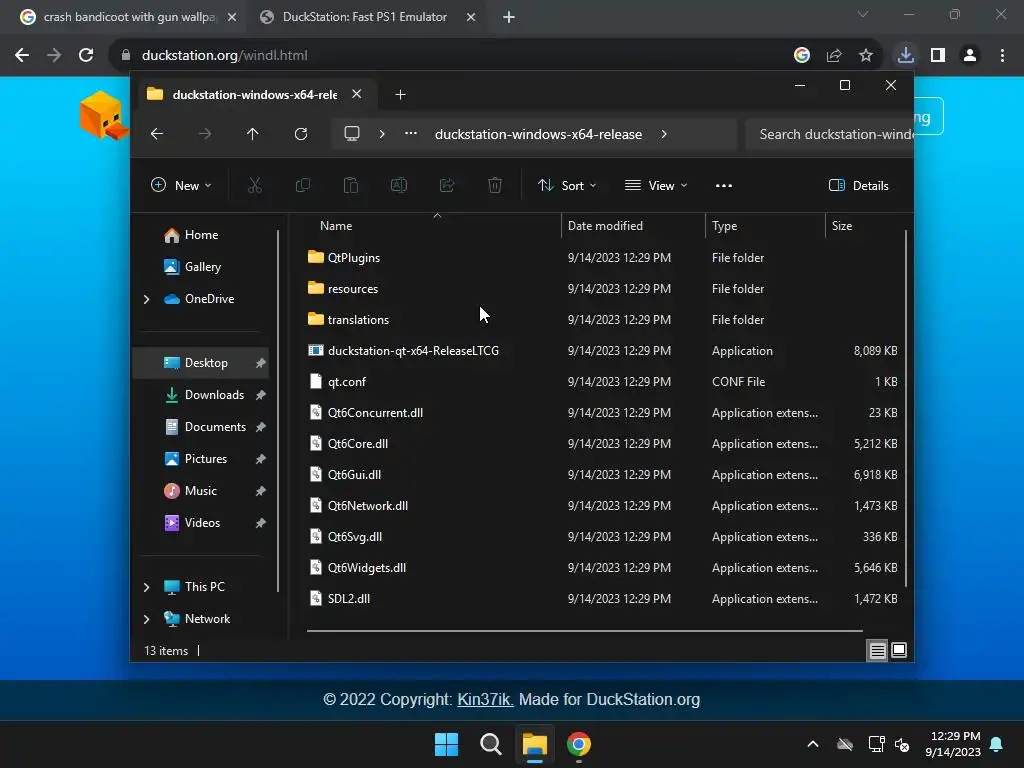Click chevron after the monitor icon in address bar
Viewport: 1024px width, 768px height.
[382, 134]
